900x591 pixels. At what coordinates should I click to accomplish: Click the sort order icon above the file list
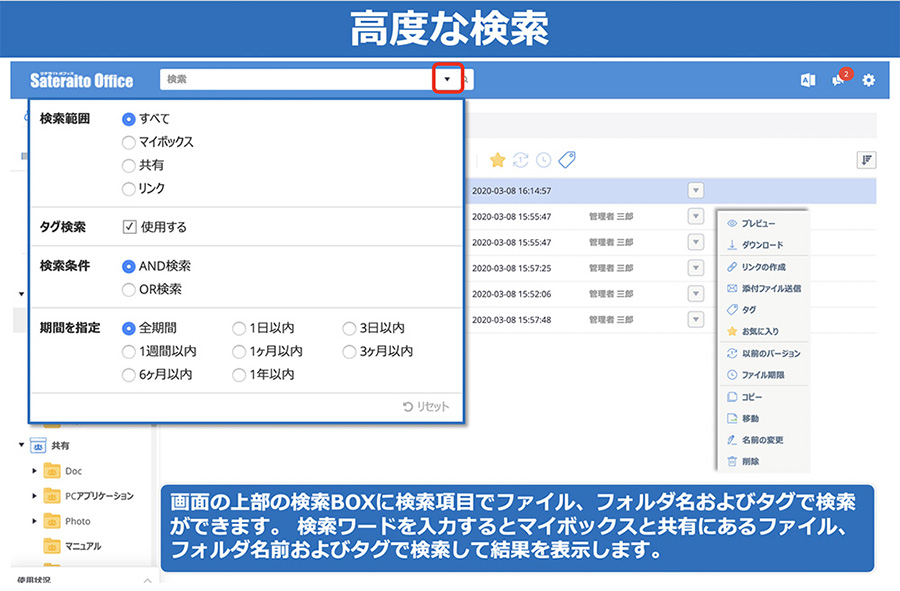point(867,160)
